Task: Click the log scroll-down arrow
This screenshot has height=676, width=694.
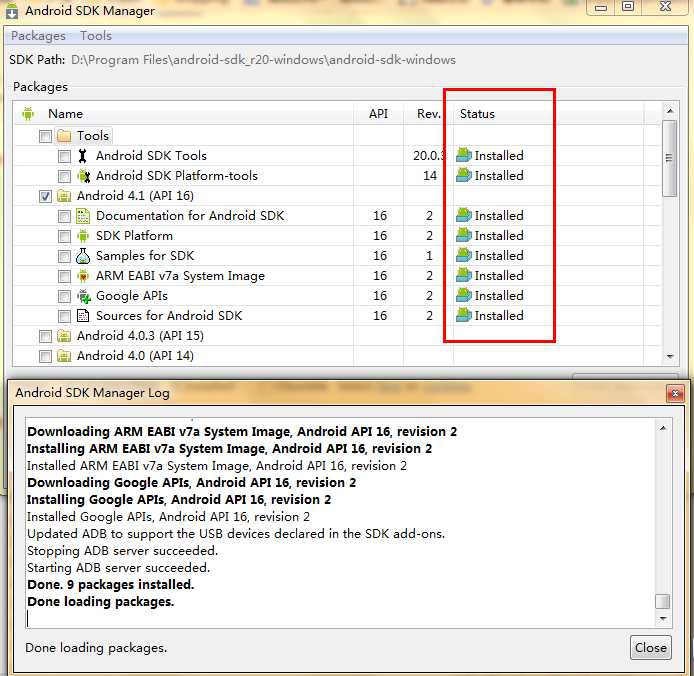Action: 663,618
